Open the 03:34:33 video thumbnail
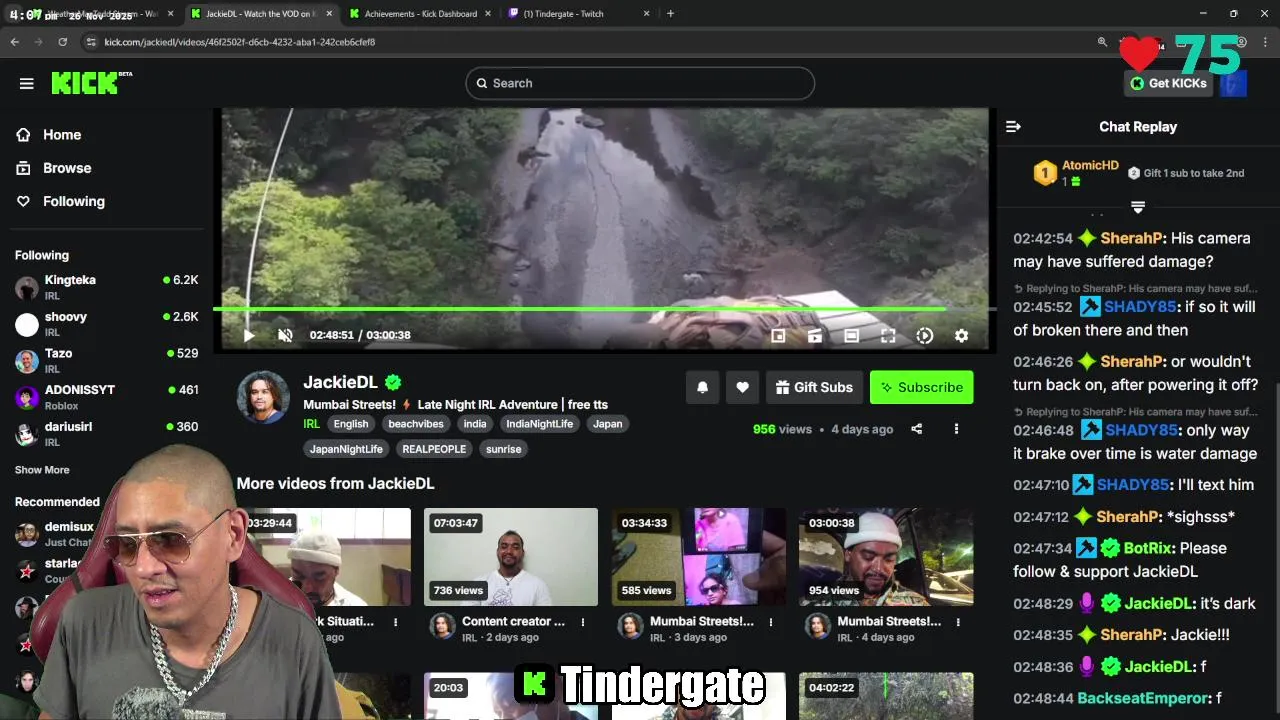 pos(698,557)
